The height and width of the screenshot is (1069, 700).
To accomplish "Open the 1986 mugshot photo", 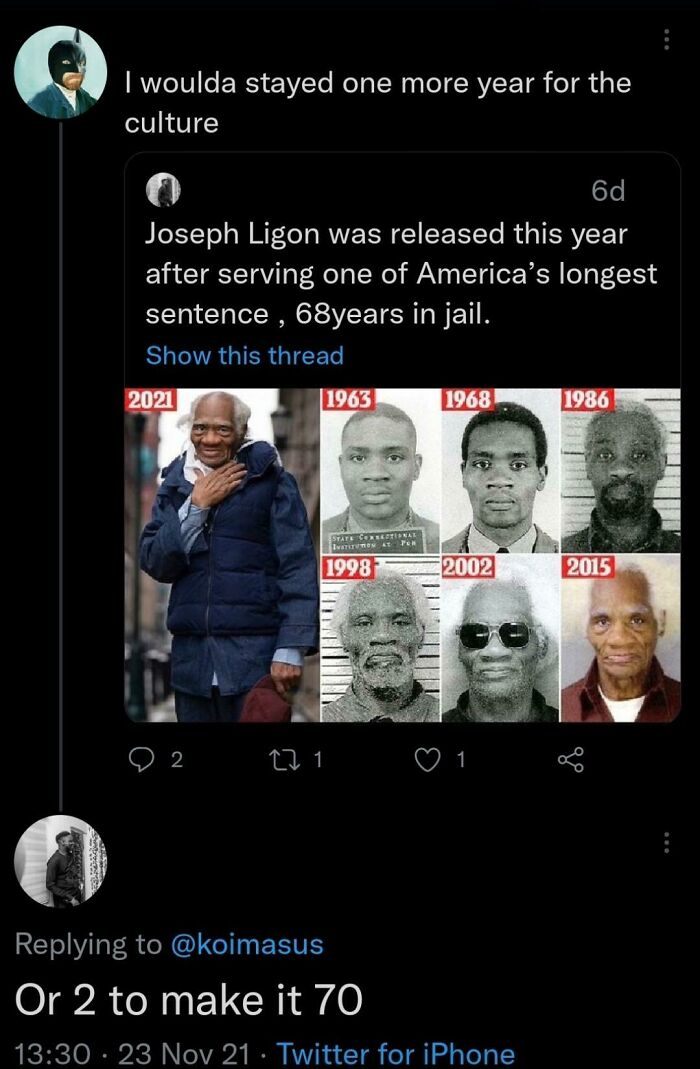I will 621,470.
